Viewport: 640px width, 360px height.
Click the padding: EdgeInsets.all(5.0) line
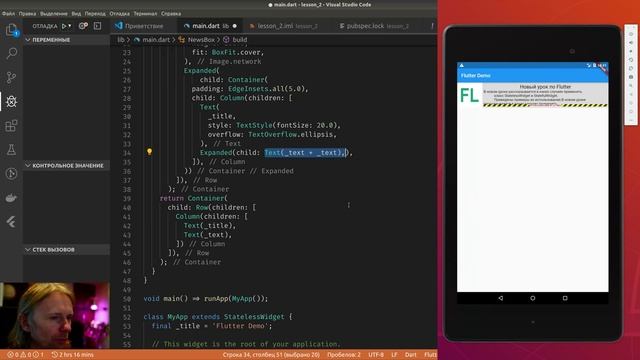point(250,89)
